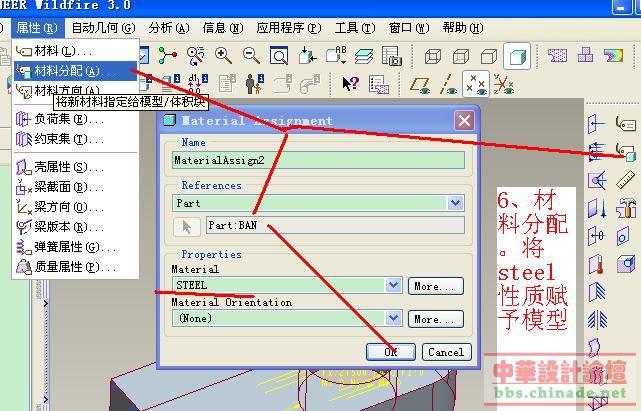Toggle datum planes display
This screenshot has height=411, width=641.
pyautogui.click(x=420, y=84)
